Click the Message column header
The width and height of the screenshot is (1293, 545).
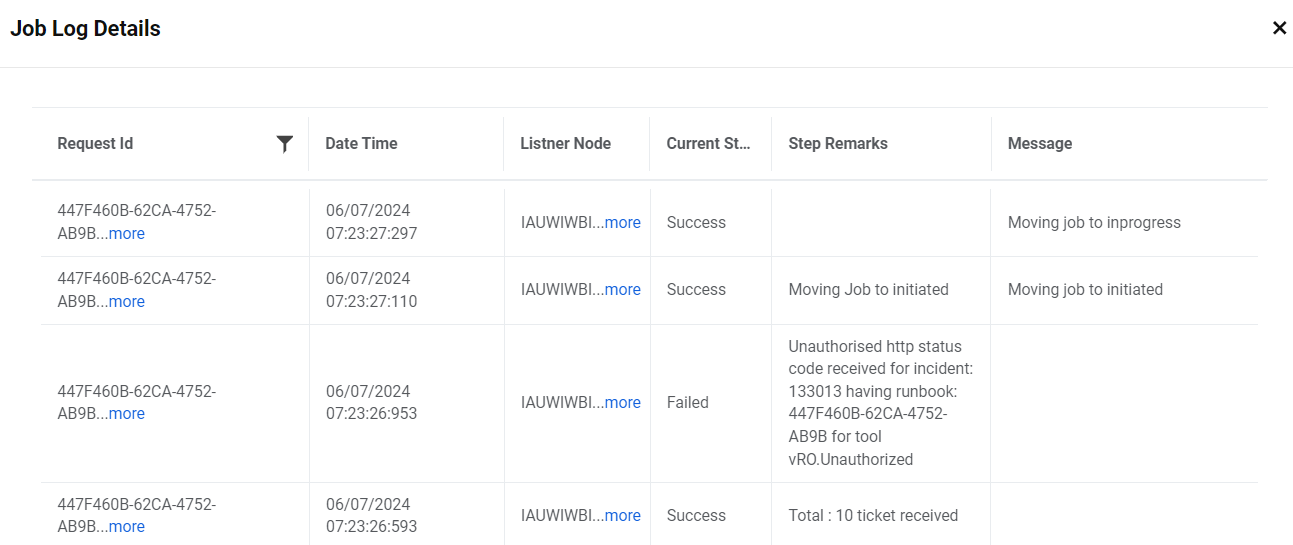click(x=1040, y=144)
